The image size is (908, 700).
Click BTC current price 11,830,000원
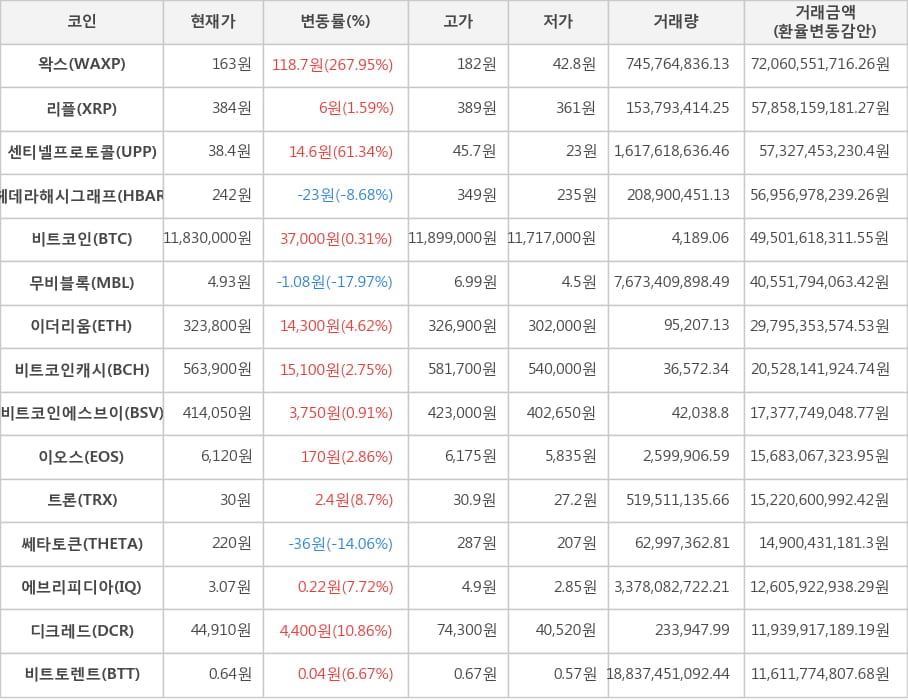pyautogui.click(x=208, y=238)
